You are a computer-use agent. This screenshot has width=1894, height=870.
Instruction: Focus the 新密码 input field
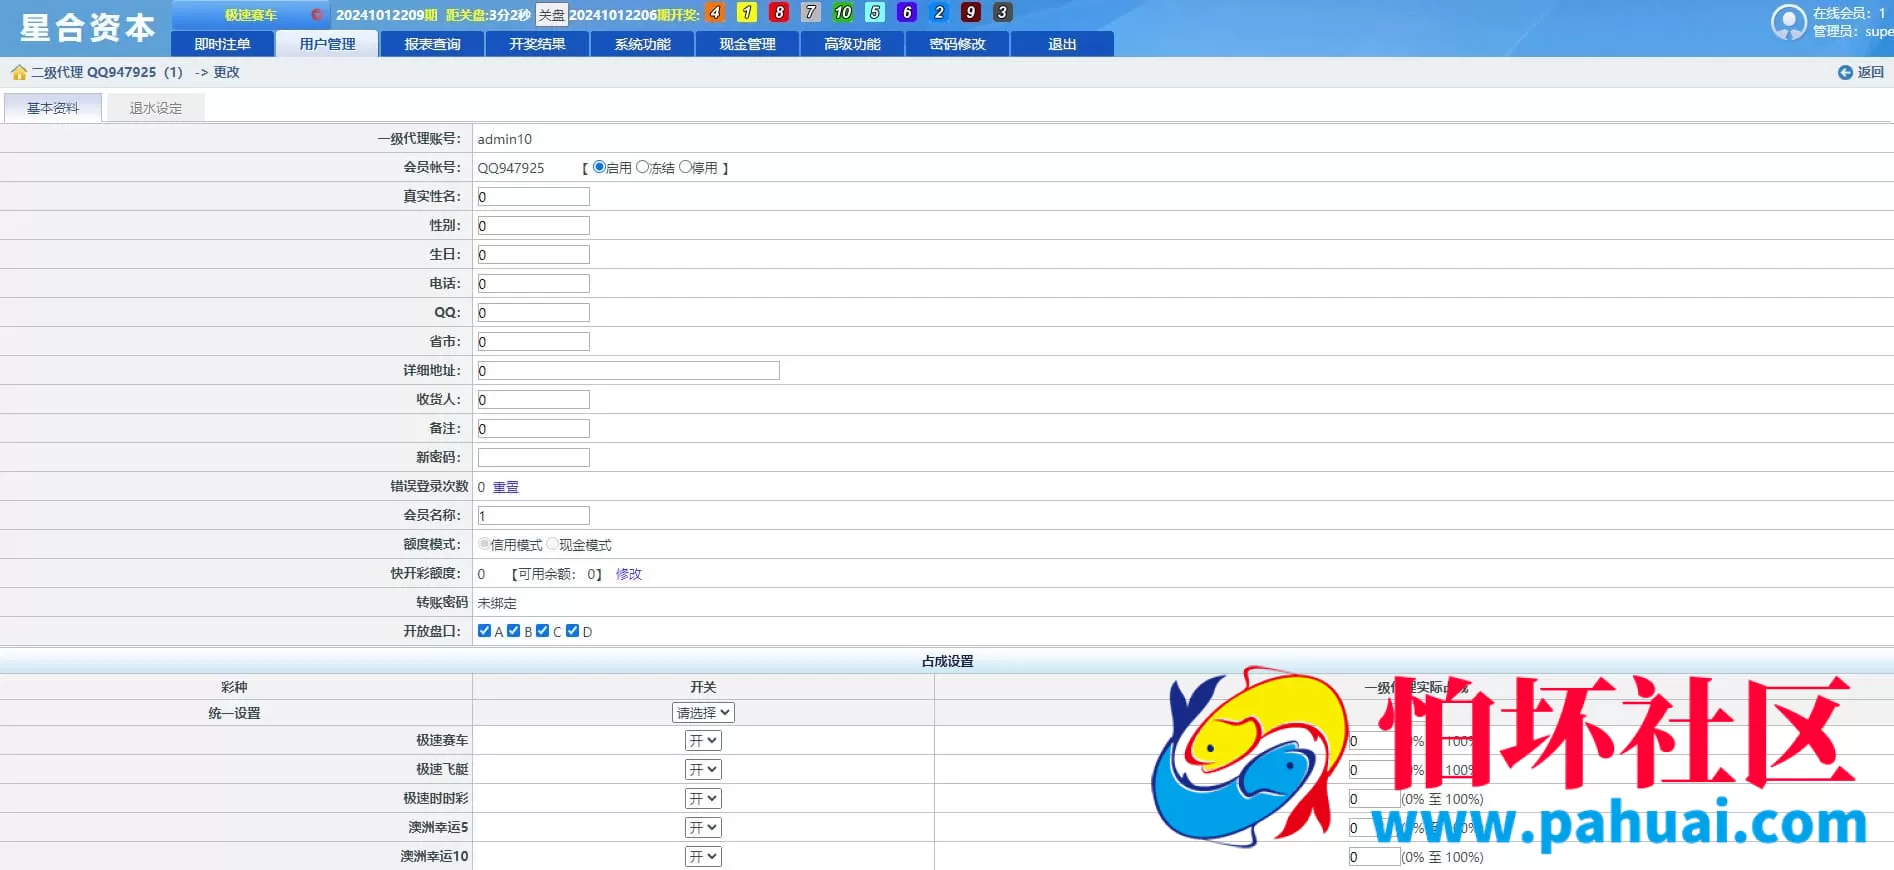coord(534,458)
